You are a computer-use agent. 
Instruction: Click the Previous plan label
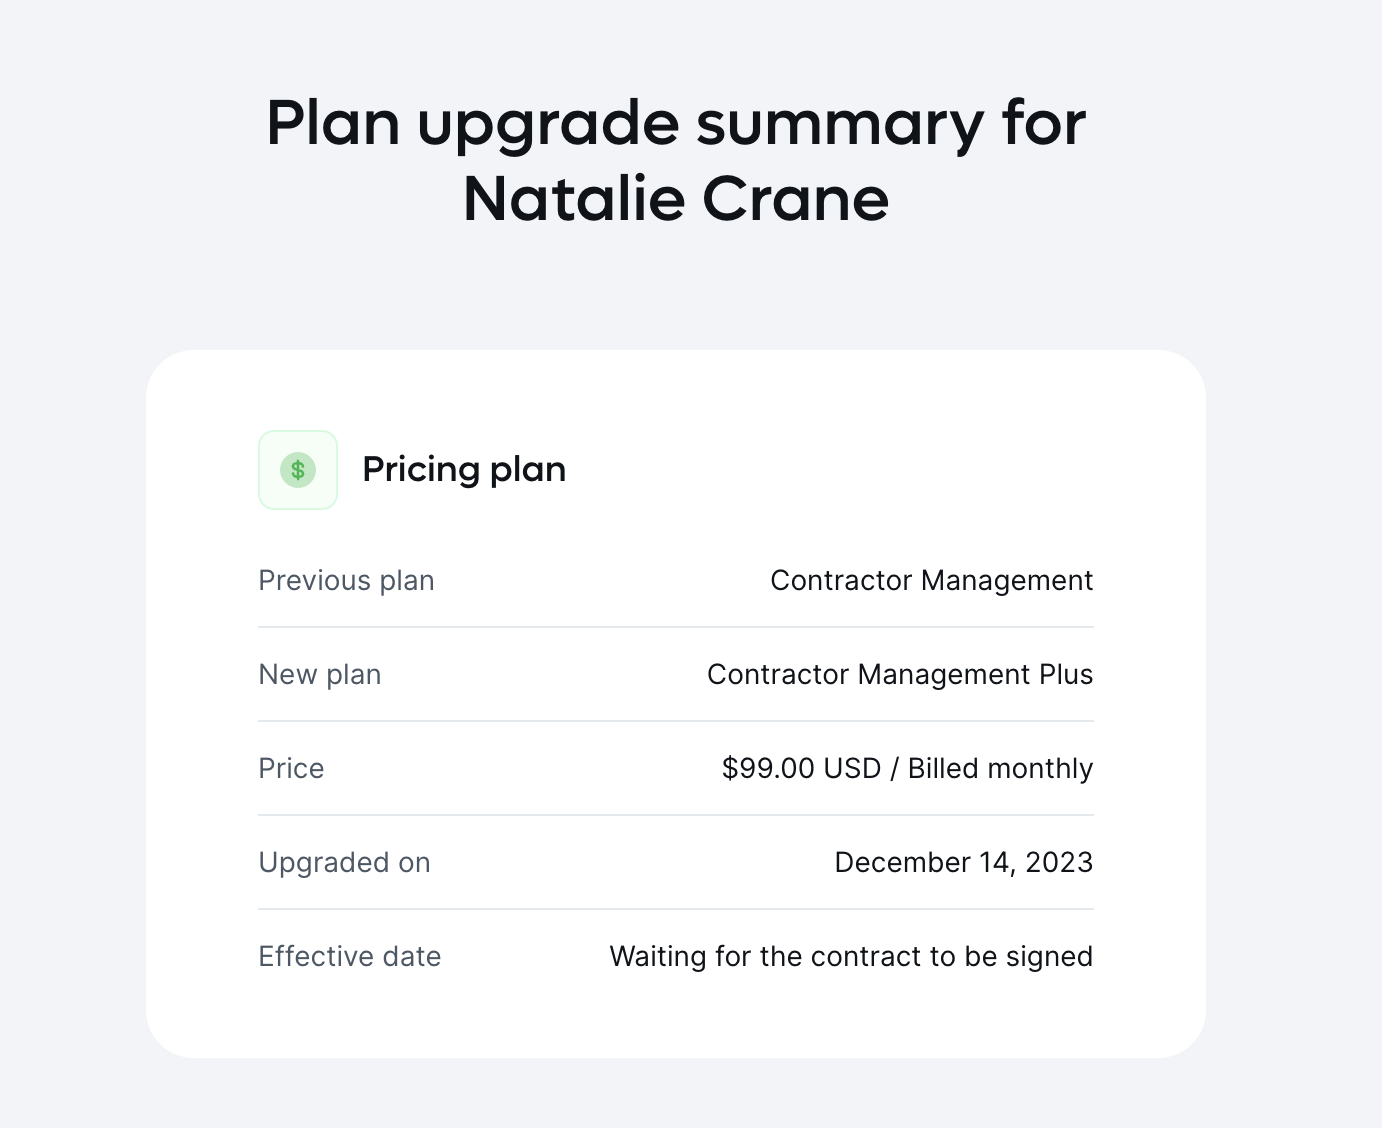[346, 581]
